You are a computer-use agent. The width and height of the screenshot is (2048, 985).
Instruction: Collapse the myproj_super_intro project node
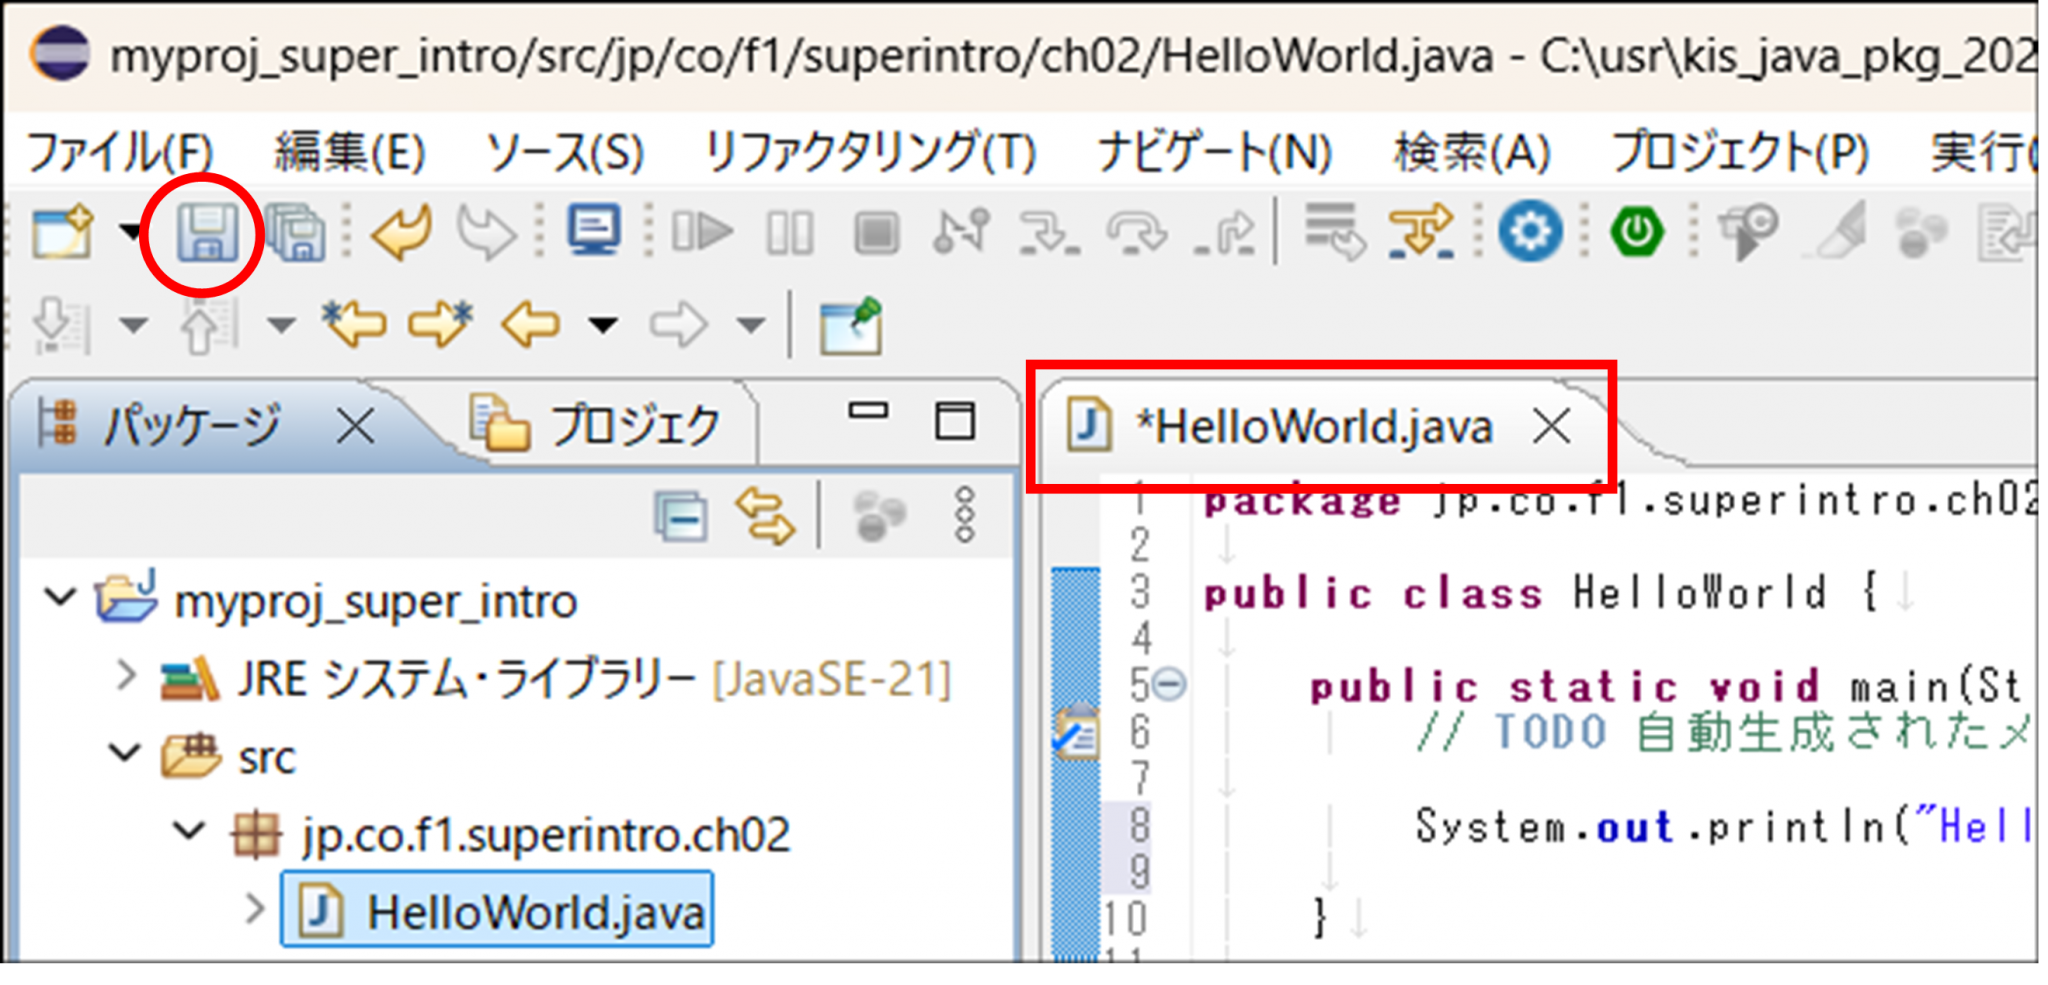[x=61, y=599]
